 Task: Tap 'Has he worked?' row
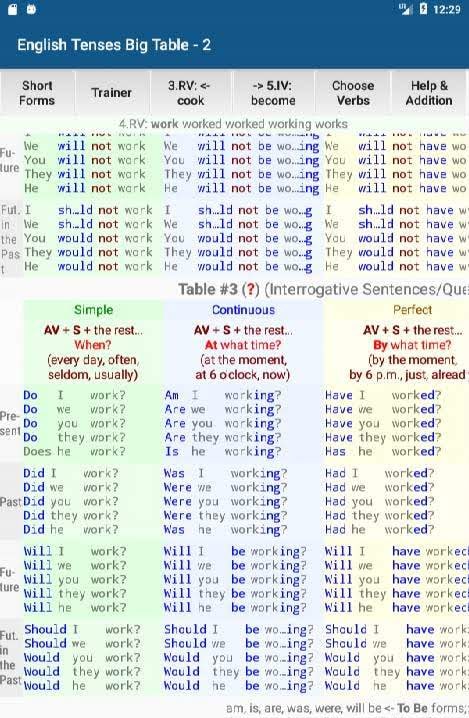click(x=383, y=451)
